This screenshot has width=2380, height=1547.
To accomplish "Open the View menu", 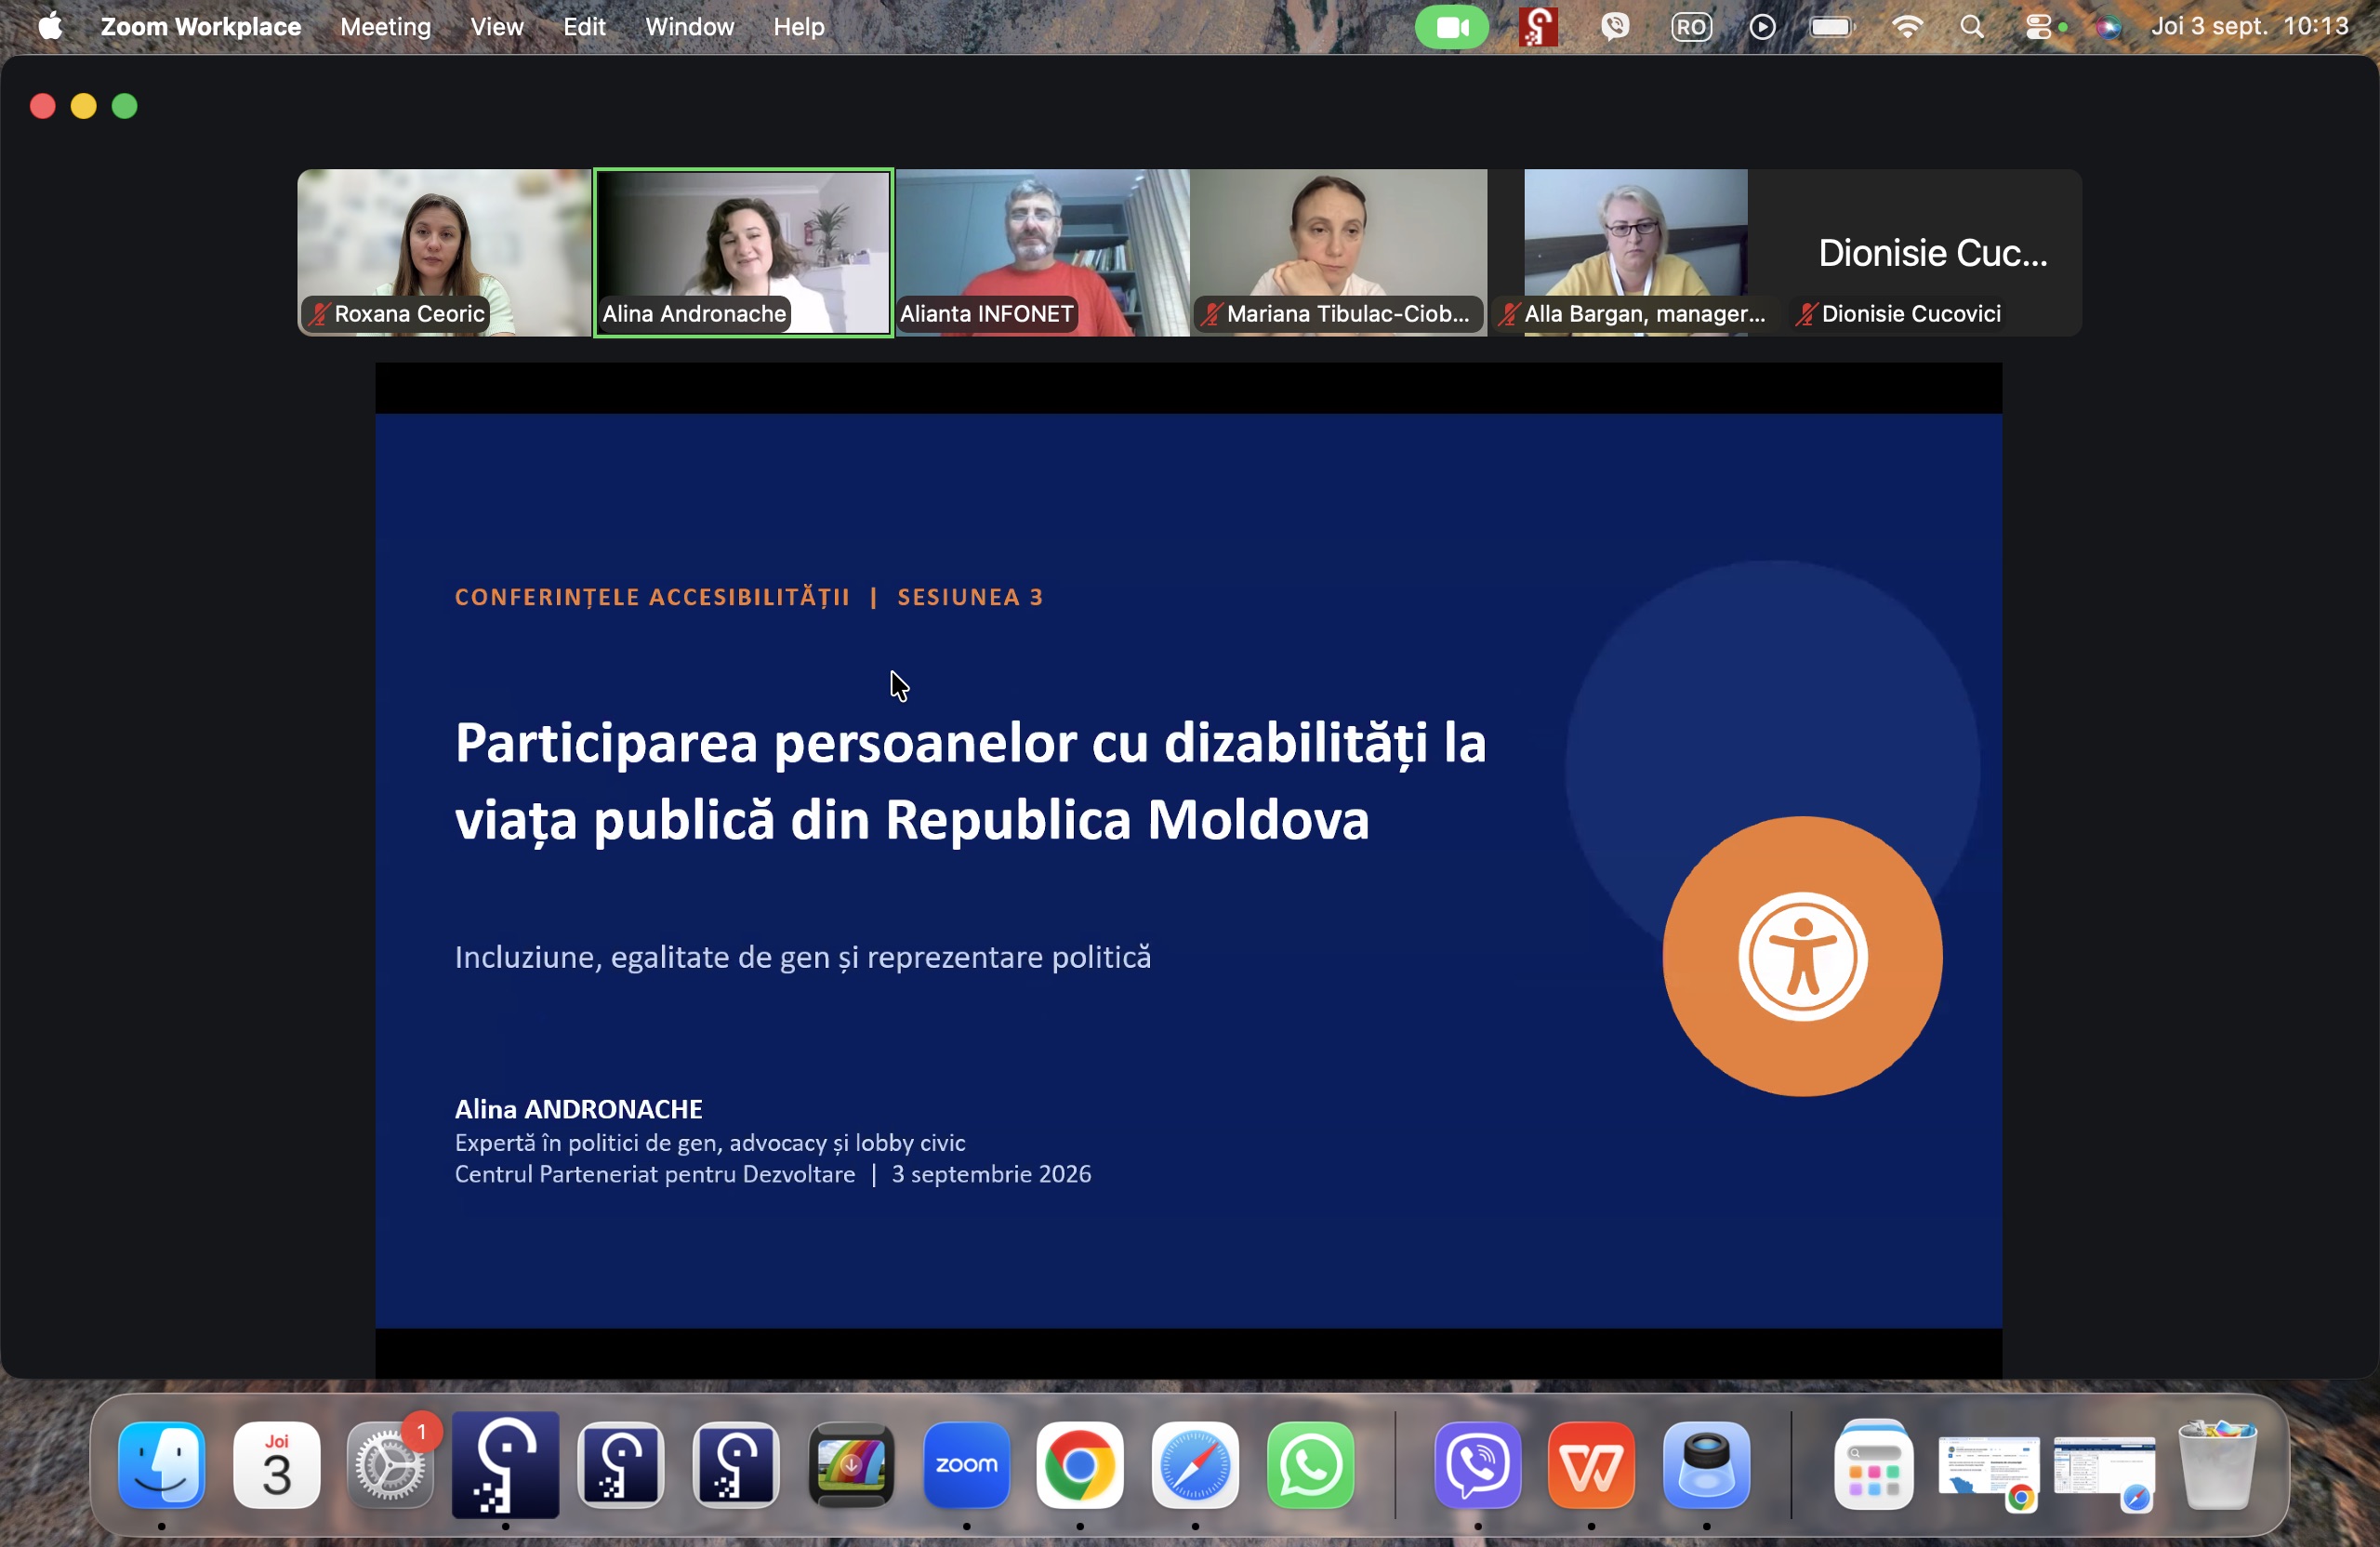I will coord(497,27).
